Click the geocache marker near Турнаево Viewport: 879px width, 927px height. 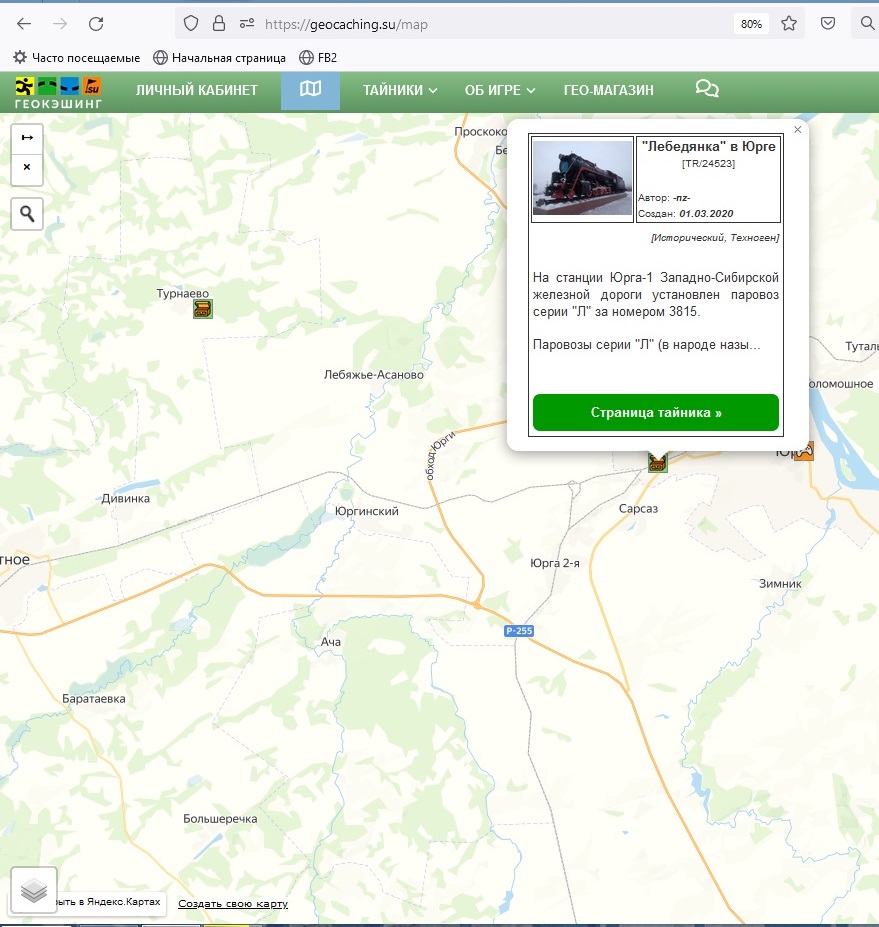(x=203, y=309)
